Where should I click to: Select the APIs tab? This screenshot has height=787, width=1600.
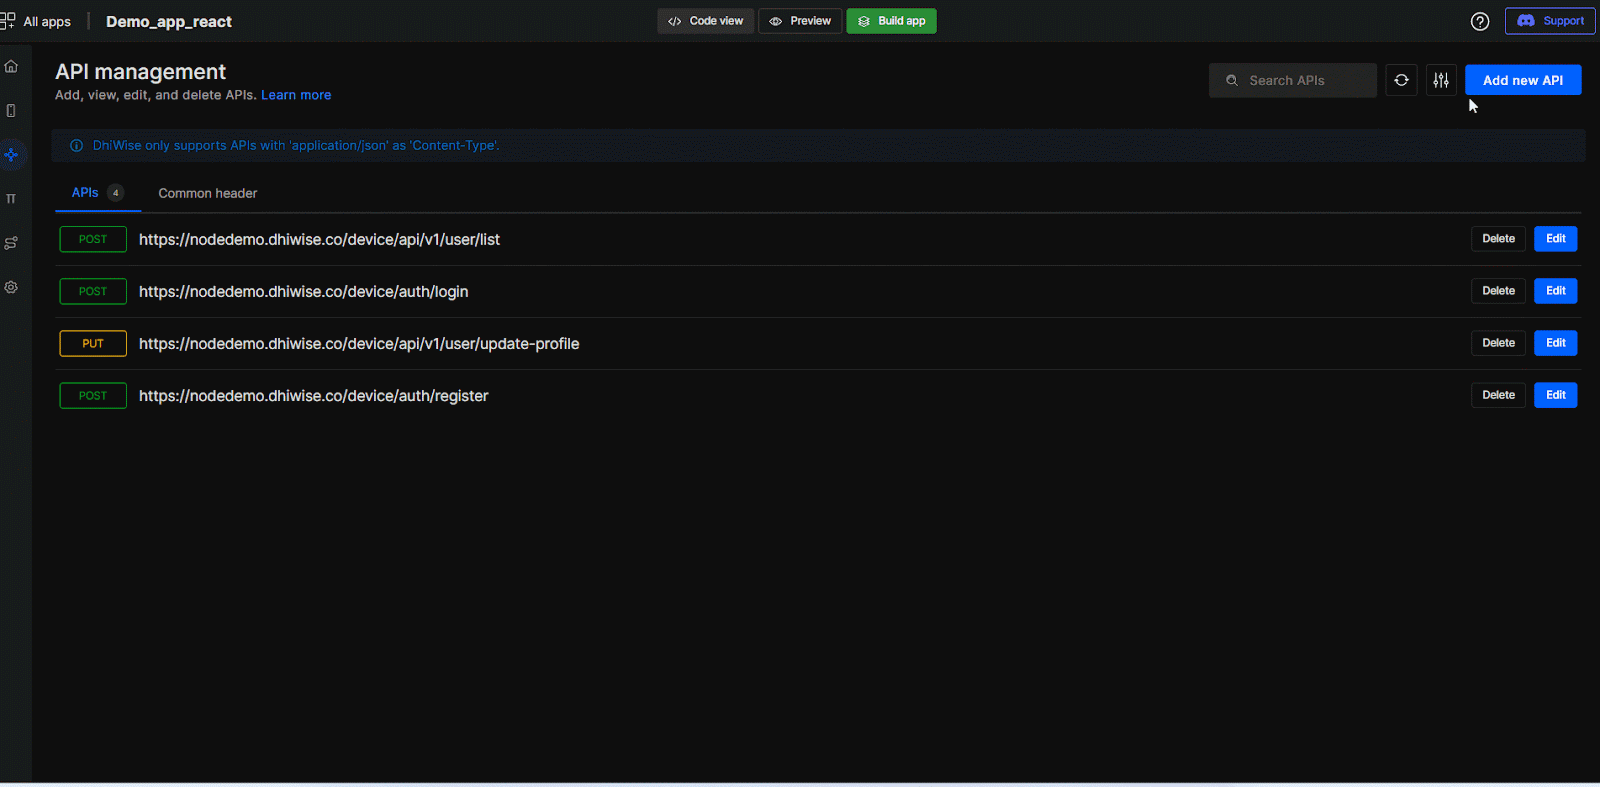(86, 193)
